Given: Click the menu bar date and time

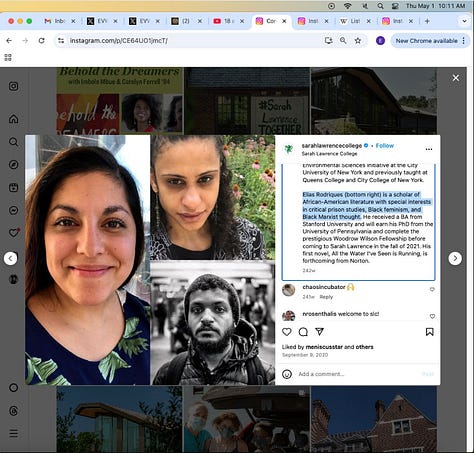Looking at the screenshot, I should 435,6.
